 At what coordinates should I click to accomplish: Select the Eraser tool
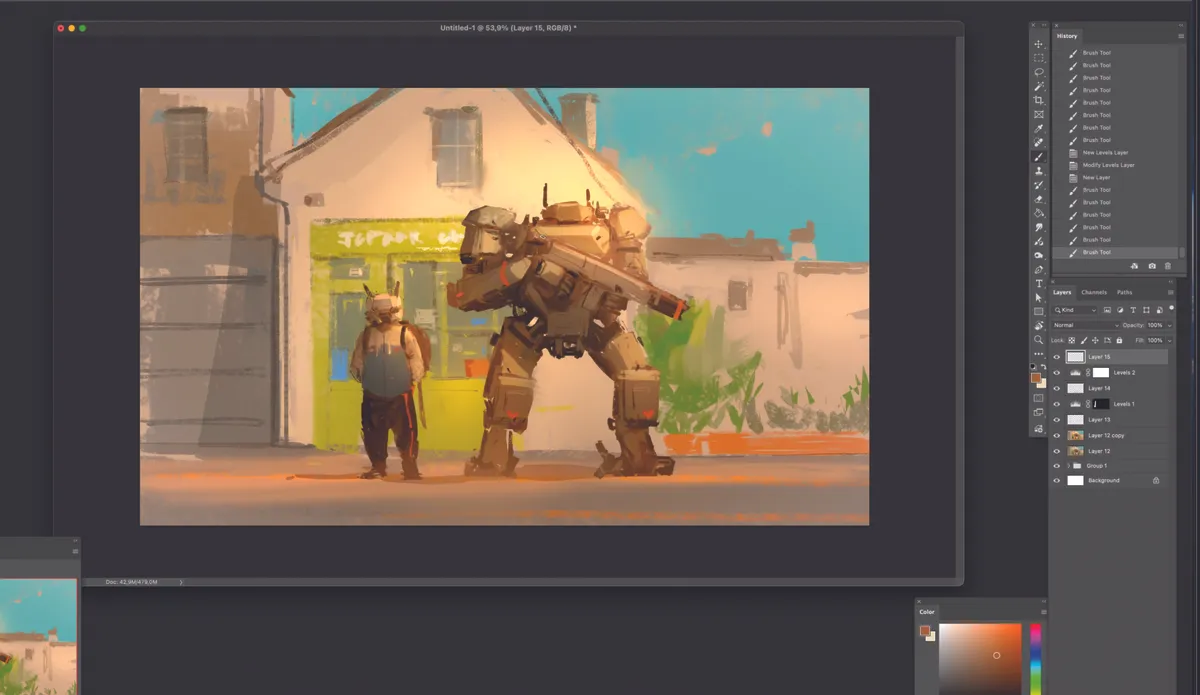(1038, 198)
